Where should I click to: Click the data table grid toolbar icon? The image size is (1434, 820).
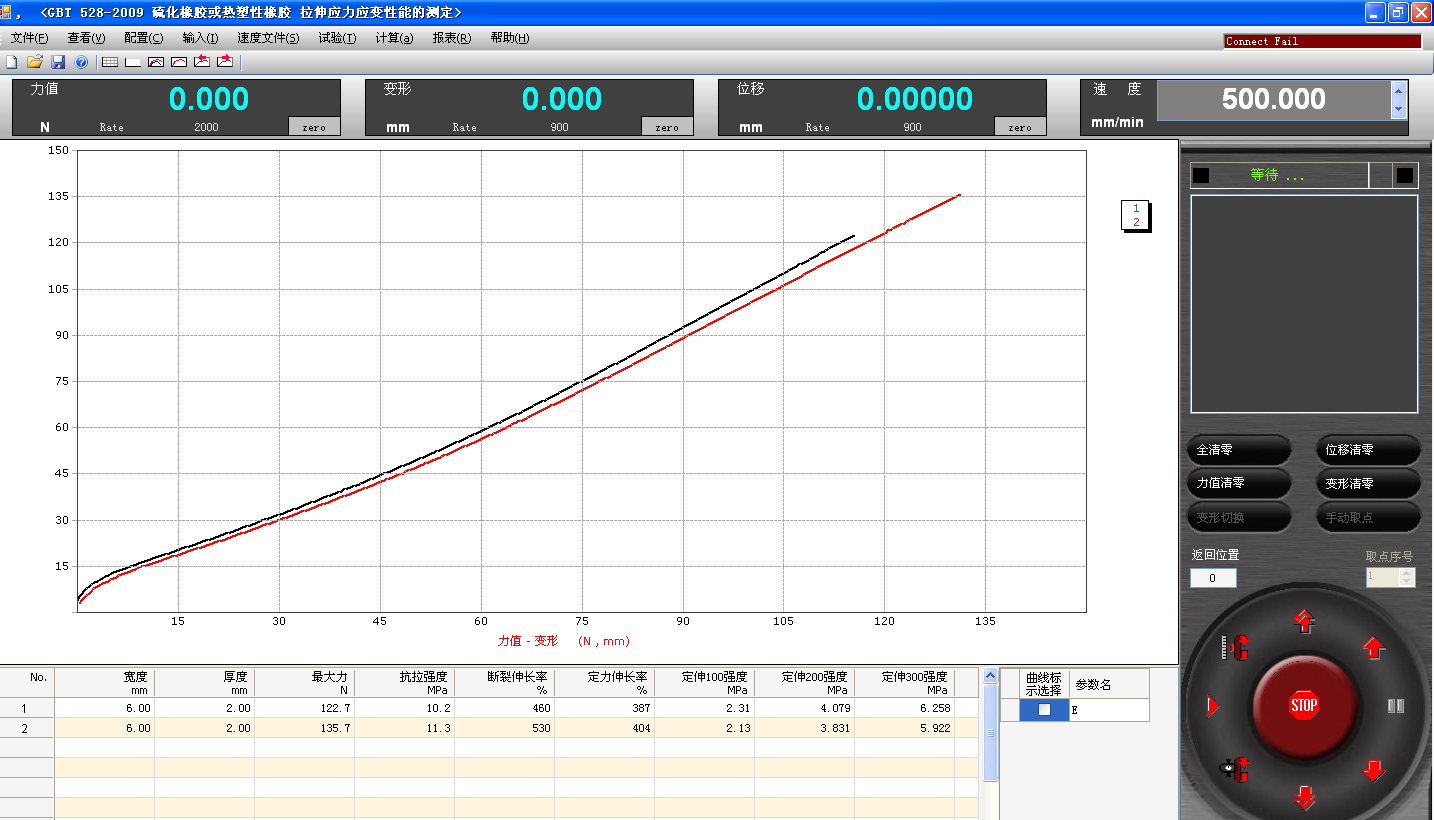pos(110,62)
